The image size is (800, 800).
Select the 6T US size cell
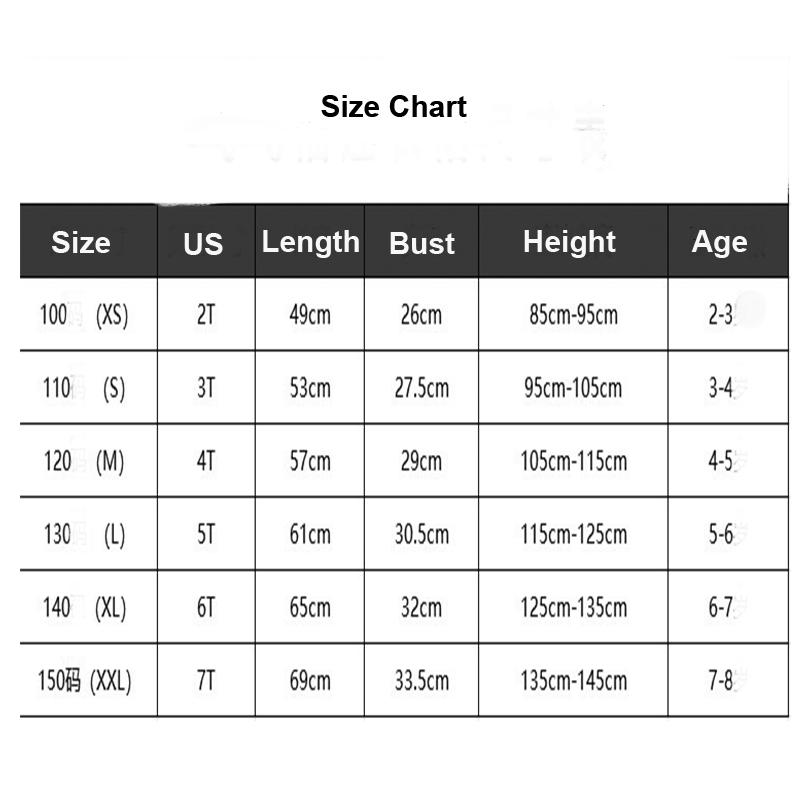(x=206, y=607)
